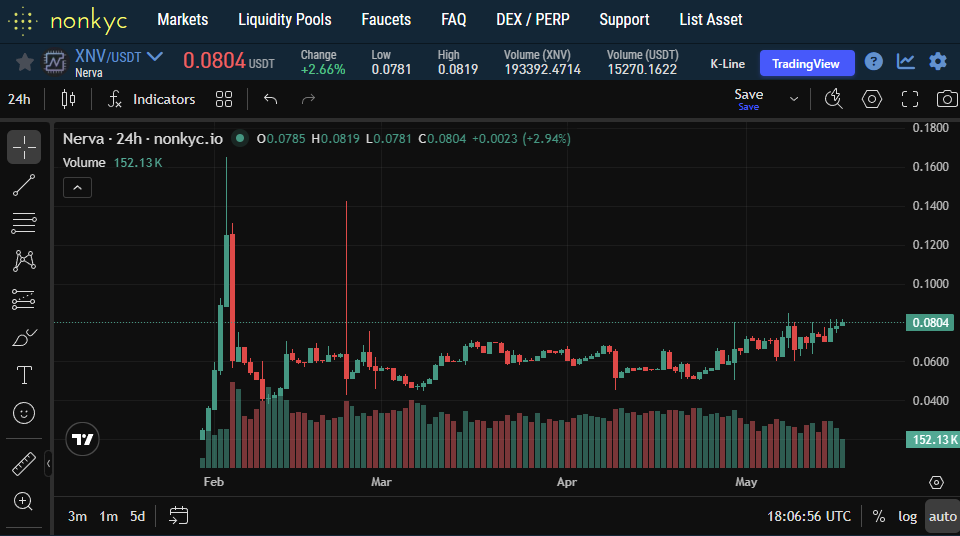
Task: Go to Faucets page
Action: [386, 20]
